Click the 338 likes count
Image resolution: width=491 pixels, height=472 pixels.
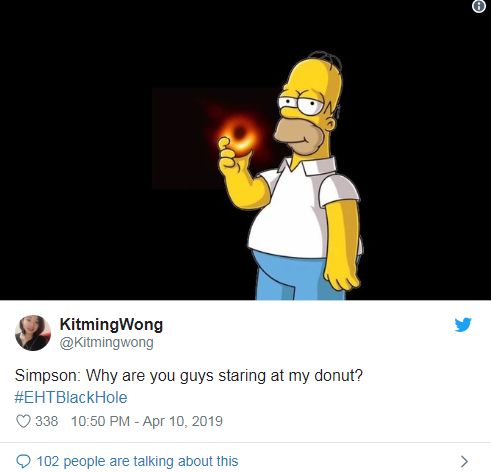(x=47, y=421)
